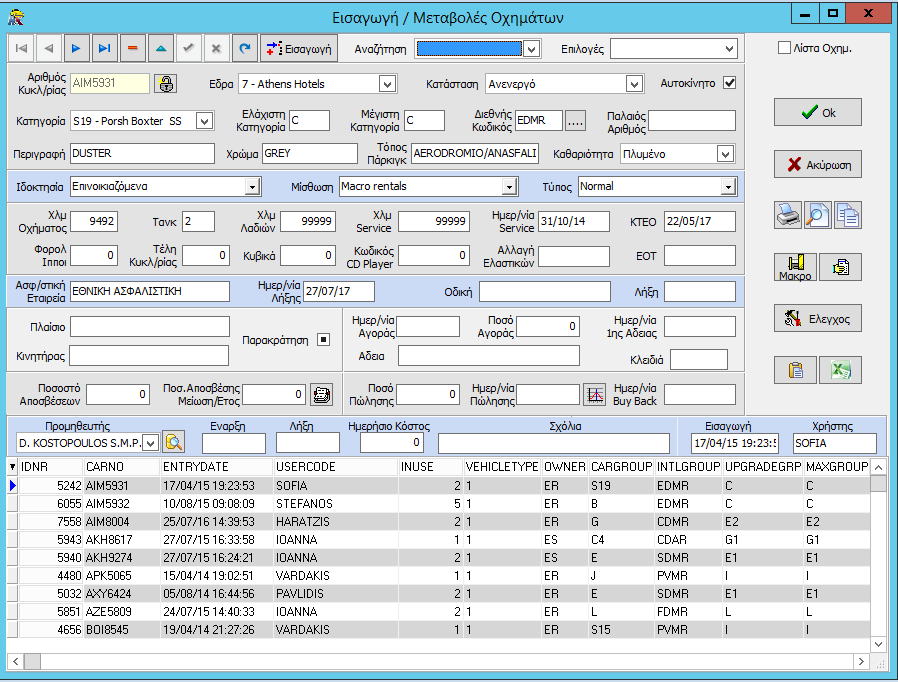
Task: Click the padlock icon beside plate number
Action: point(167,84)
